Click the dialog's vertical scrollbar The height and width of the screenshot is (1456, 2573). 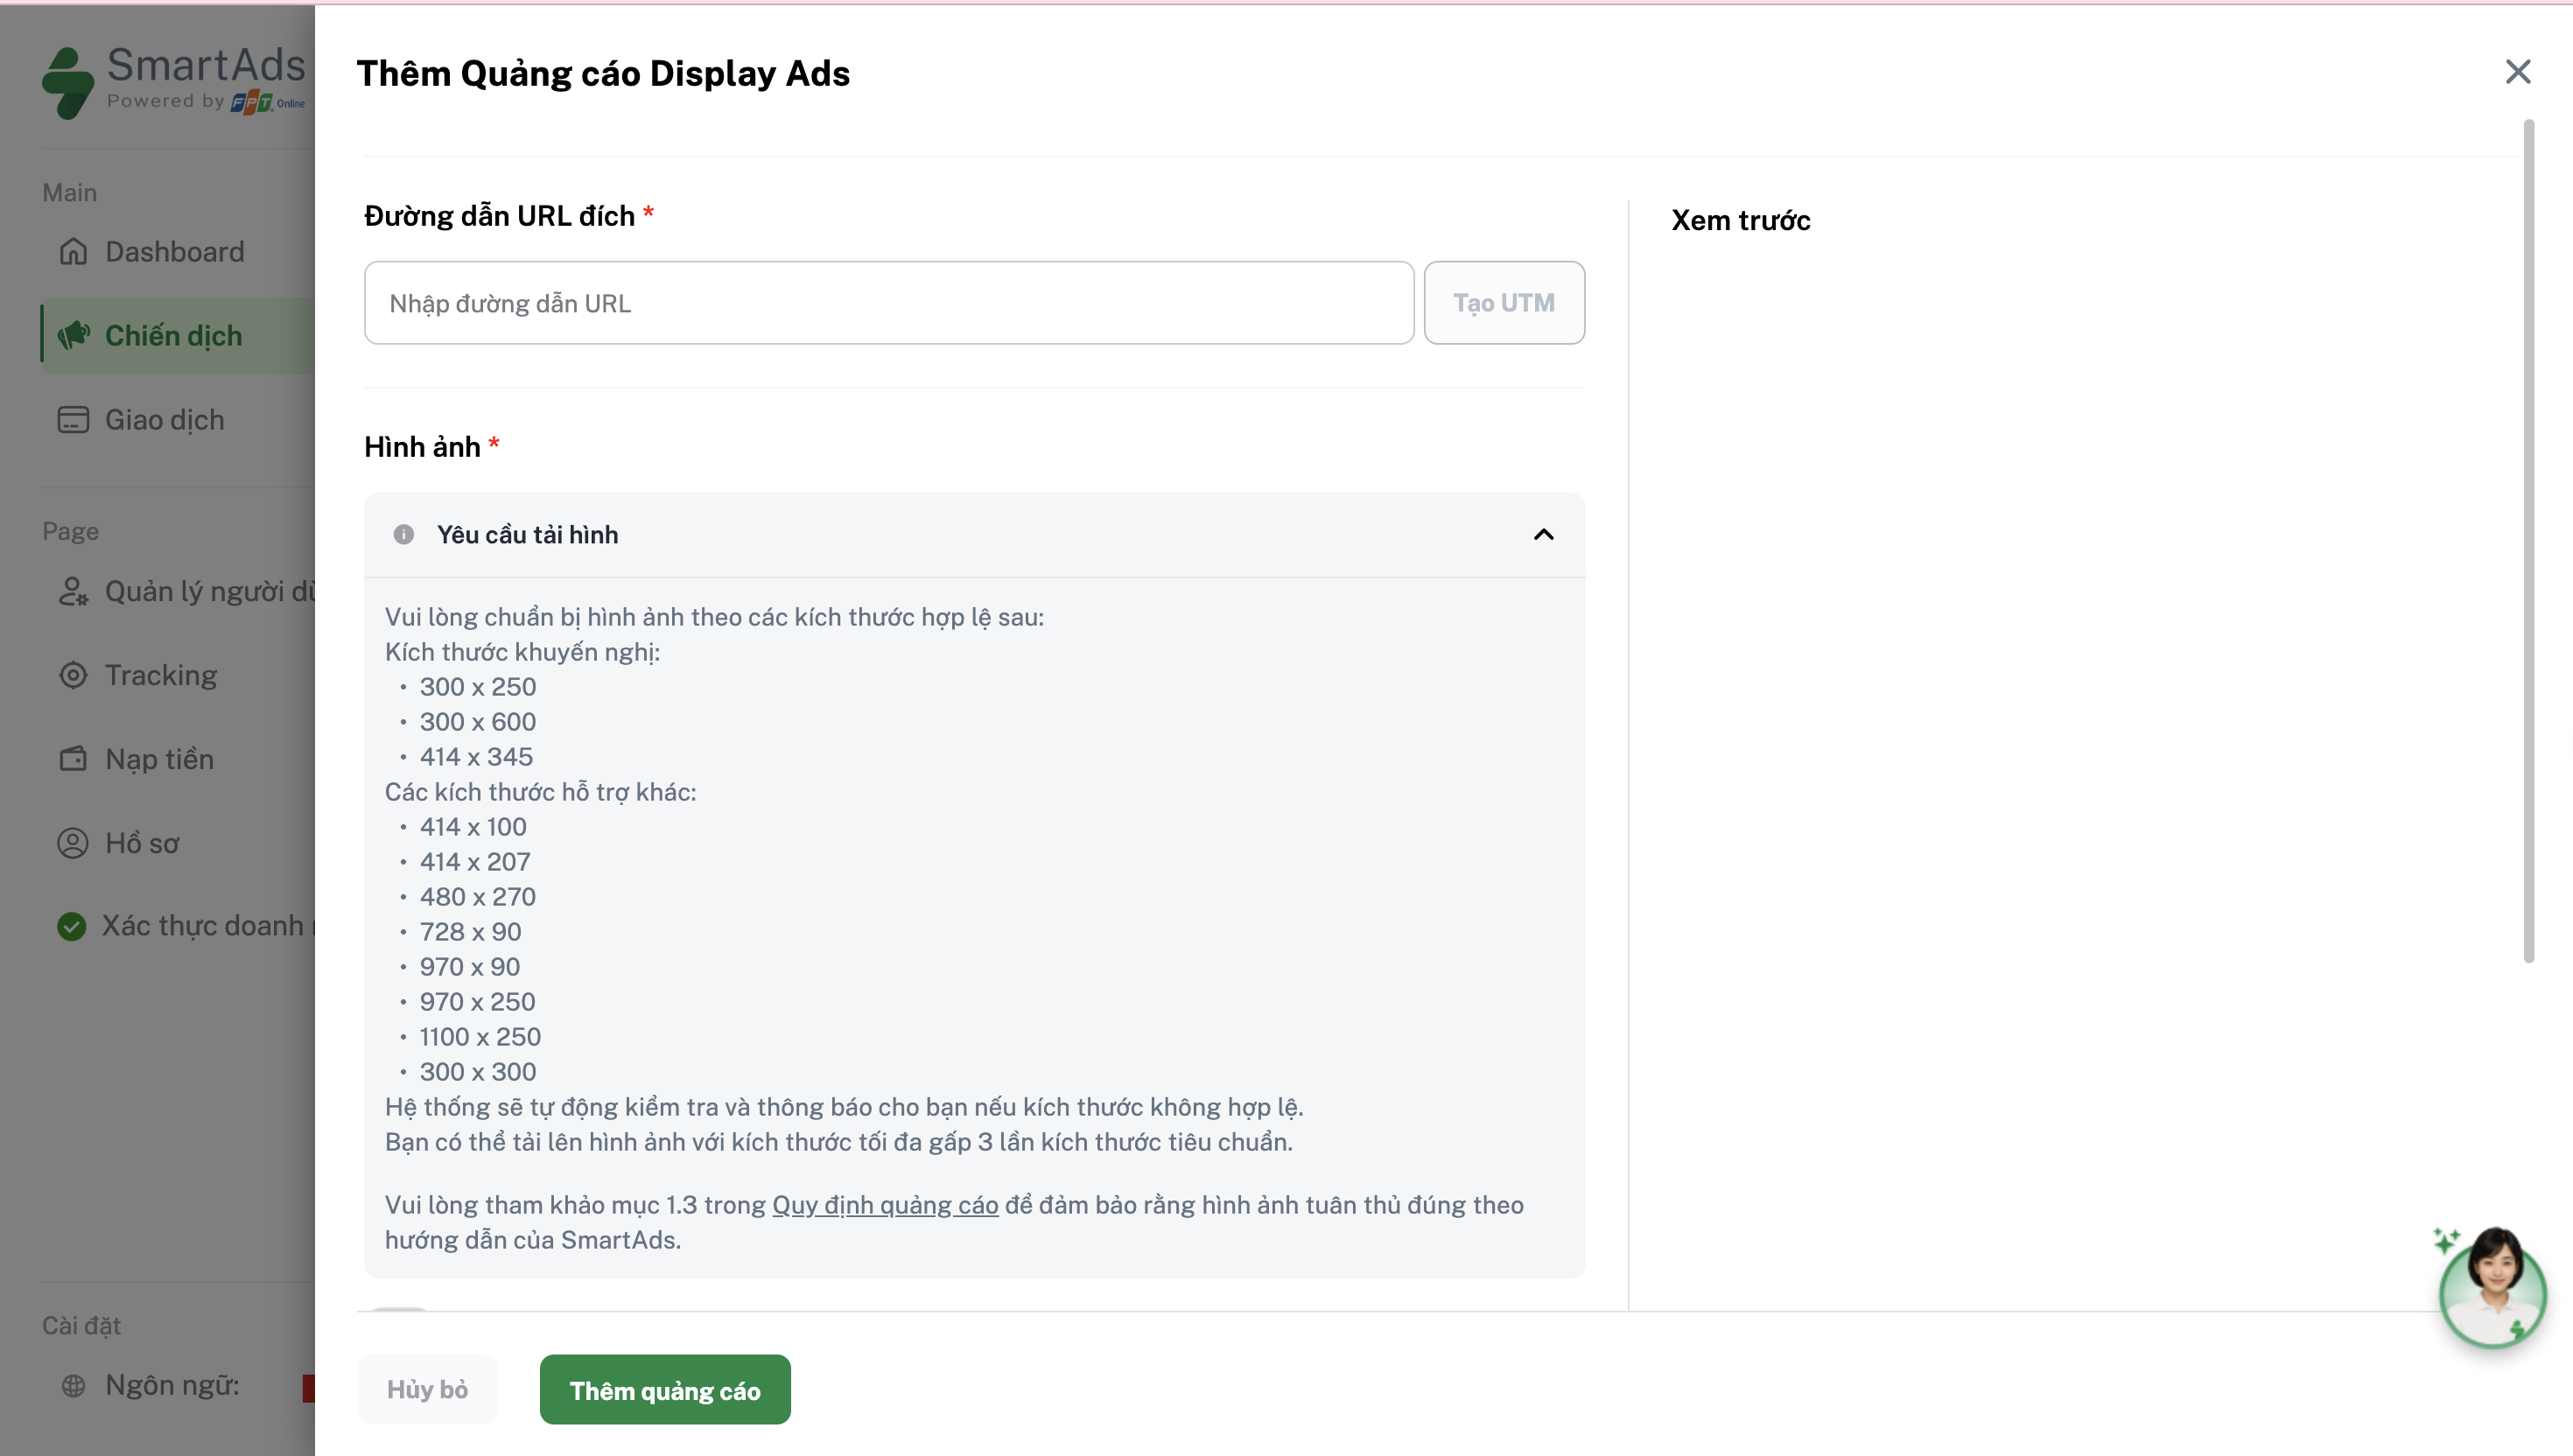pyautogui.click(x=2528, y=540)
